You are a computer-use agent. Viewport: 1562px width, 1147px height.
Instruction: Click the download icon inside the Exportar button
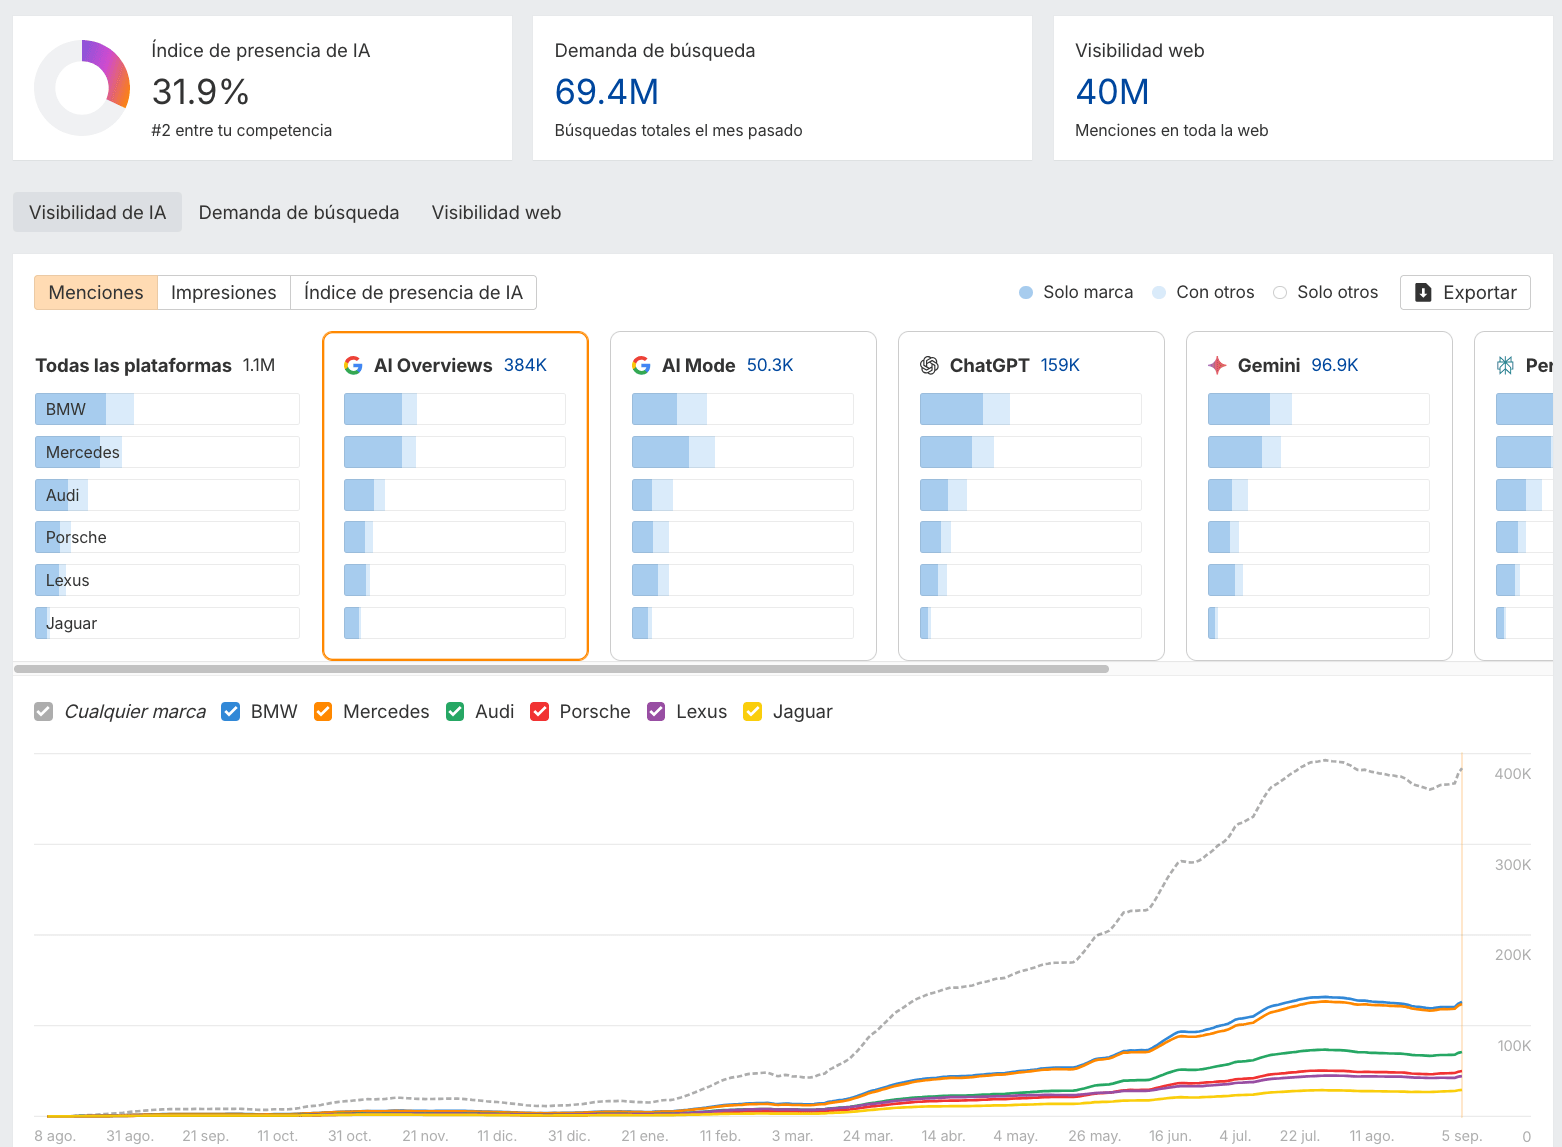(1424, 292)
